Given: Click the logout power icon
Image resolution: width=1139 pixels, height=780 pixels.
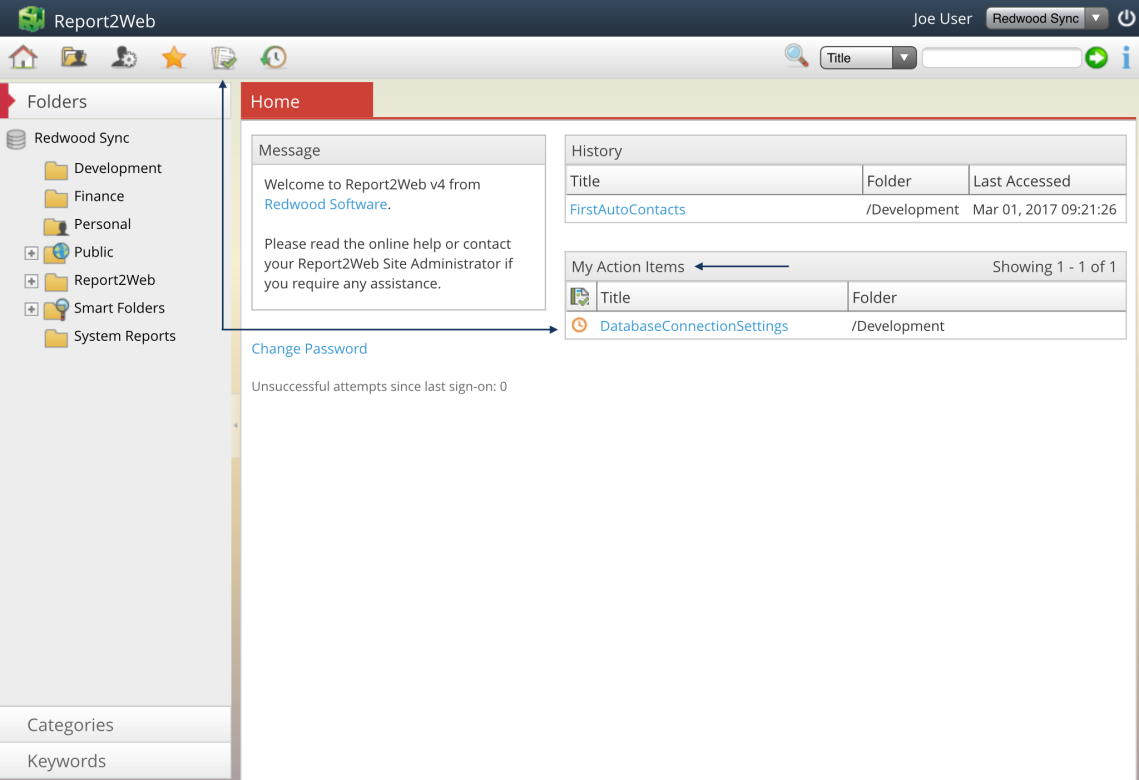Looking at the screenshot, I should click(1127, 17).
